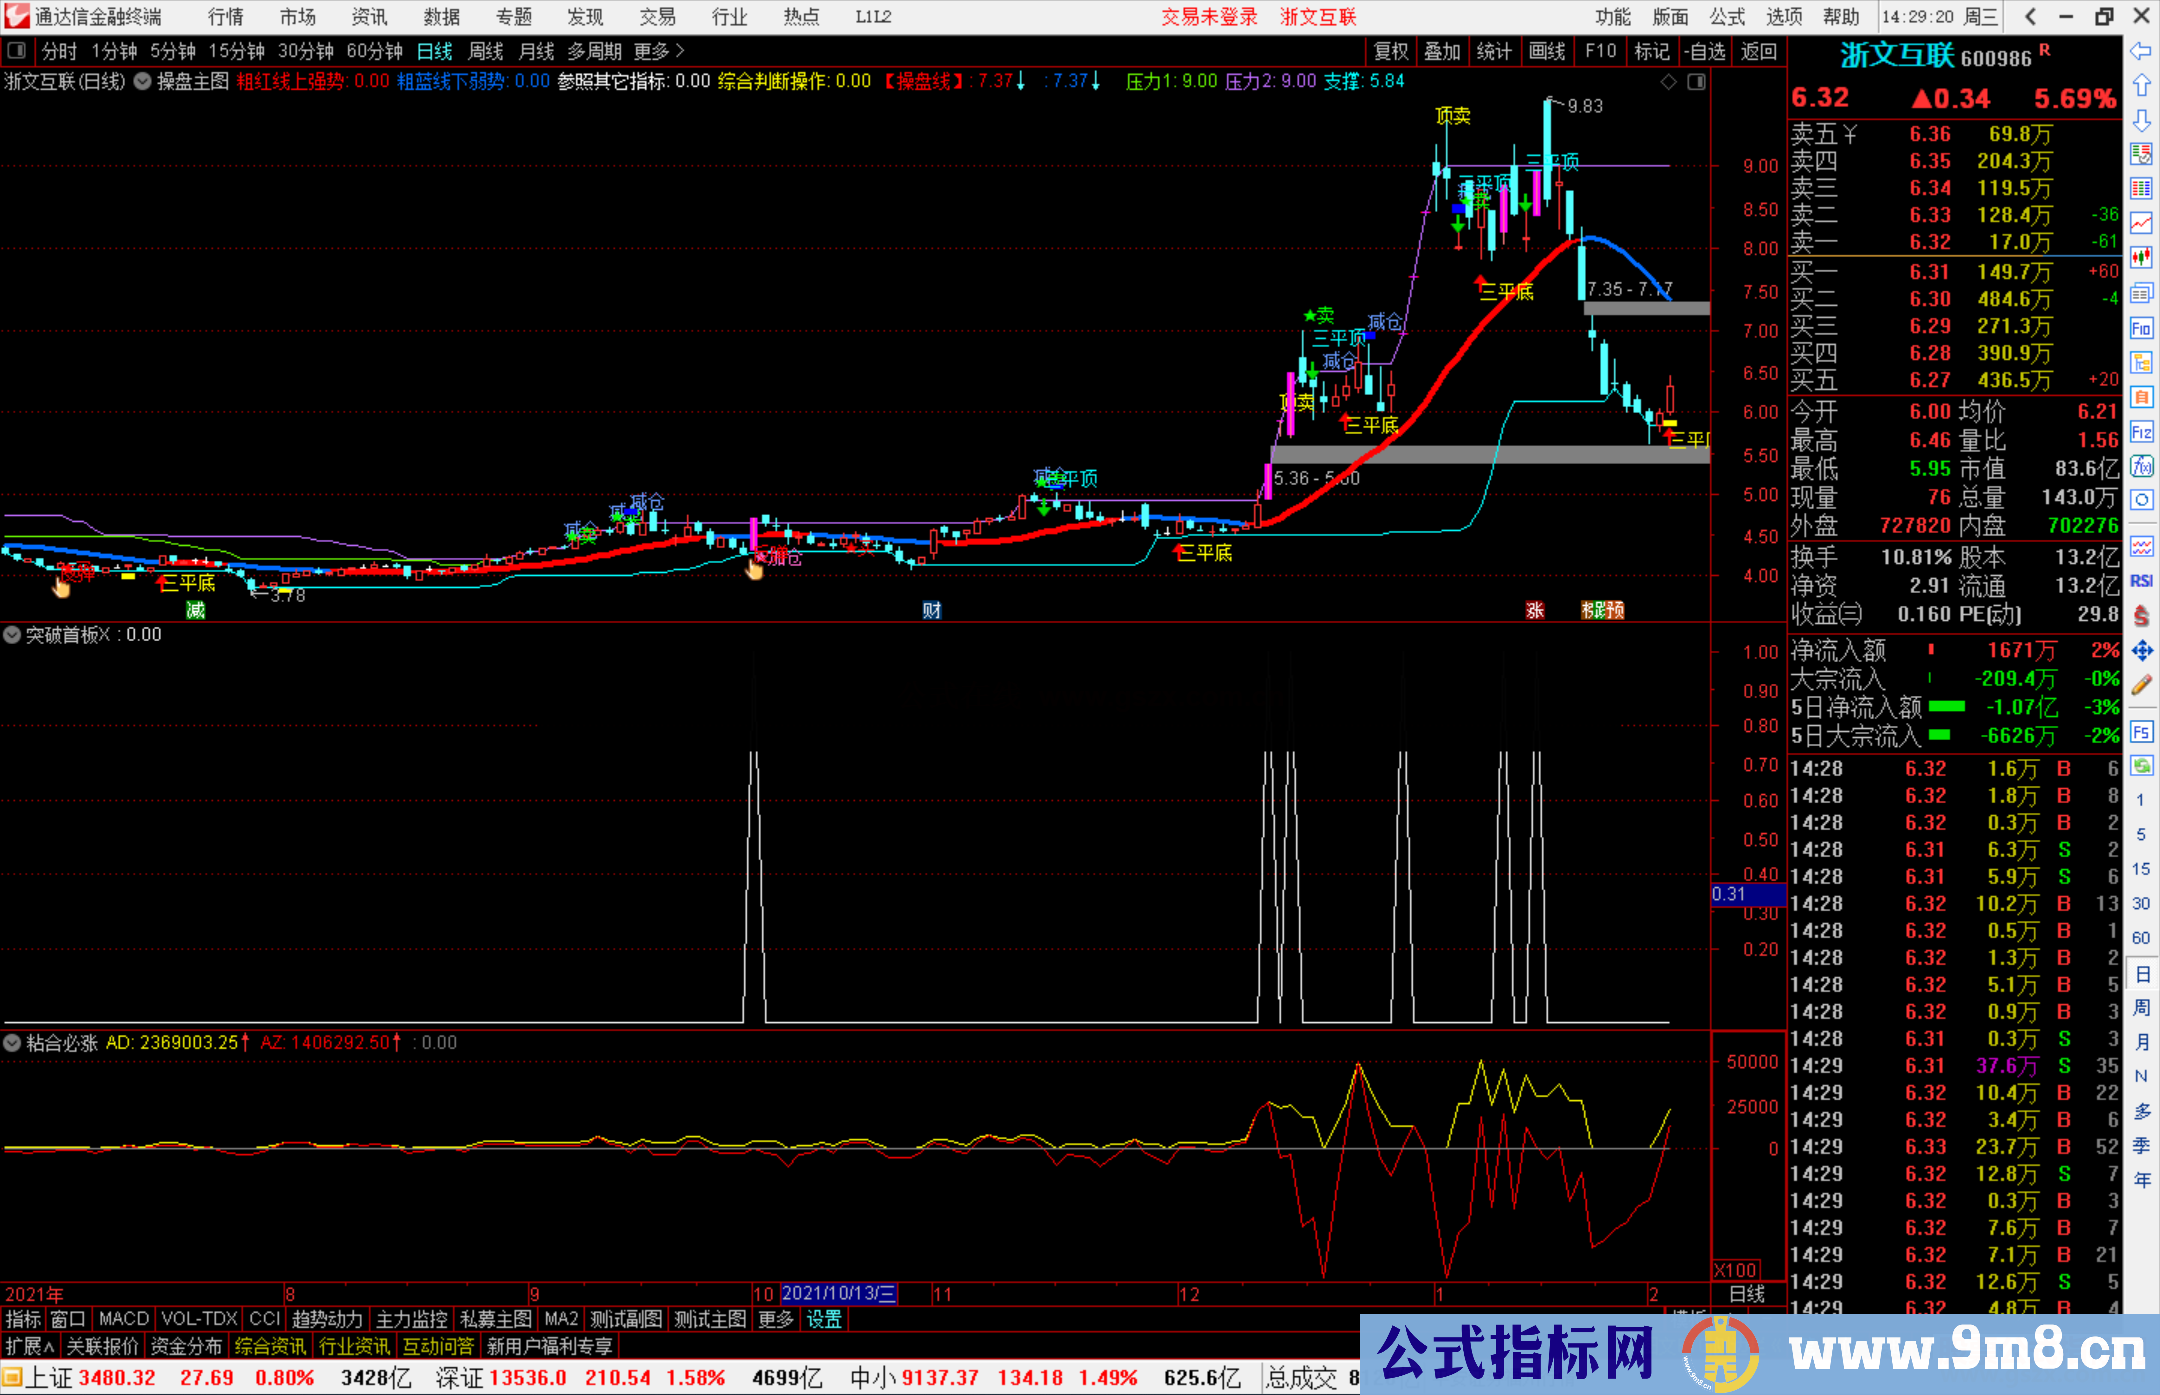2160x1395 pixels.
Task: Click the 画线 drawing button
Action: click(x=1547, y=51)
